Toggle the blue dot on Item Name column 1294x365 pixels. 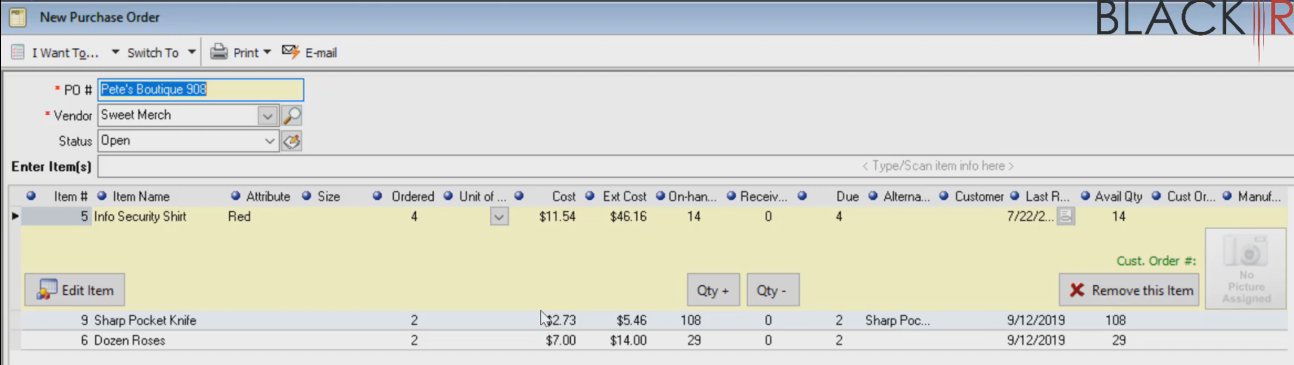[x=103, y=196]
